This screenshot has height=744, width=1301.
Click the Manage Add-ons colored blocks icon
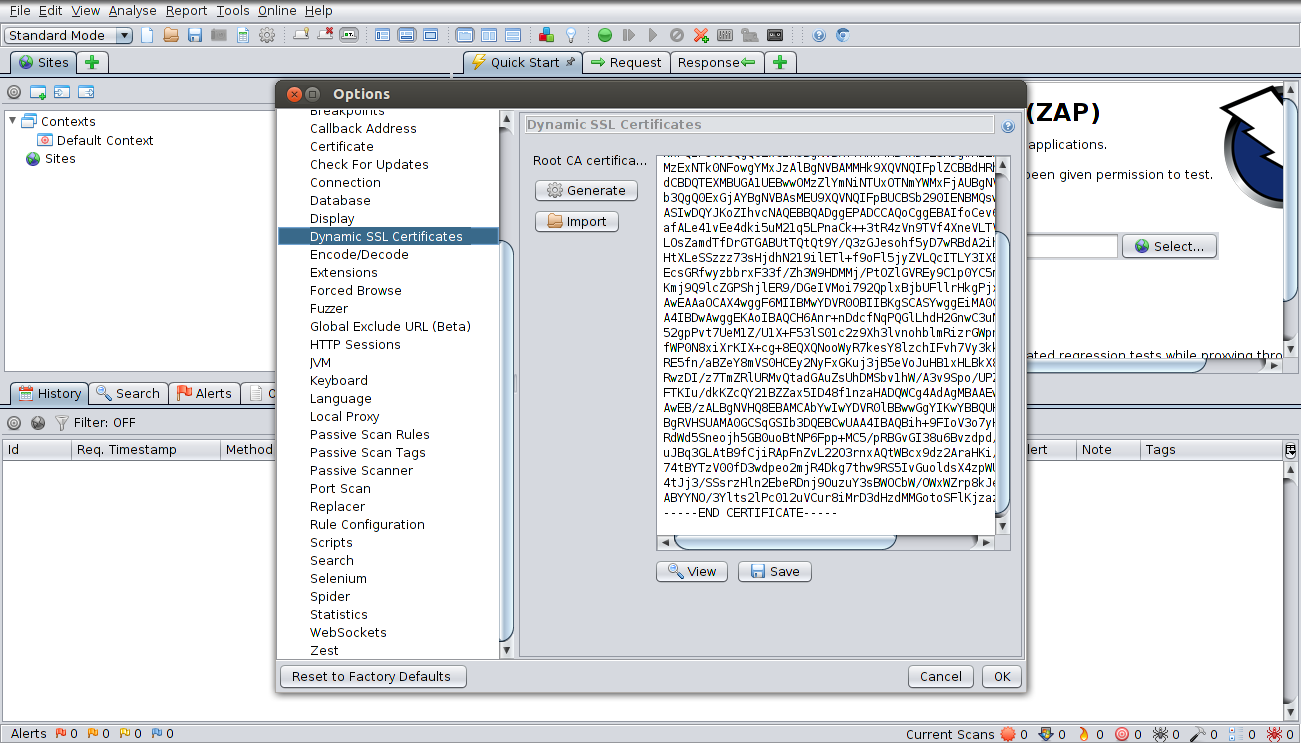pyautogui.click(x=546, y=35)
